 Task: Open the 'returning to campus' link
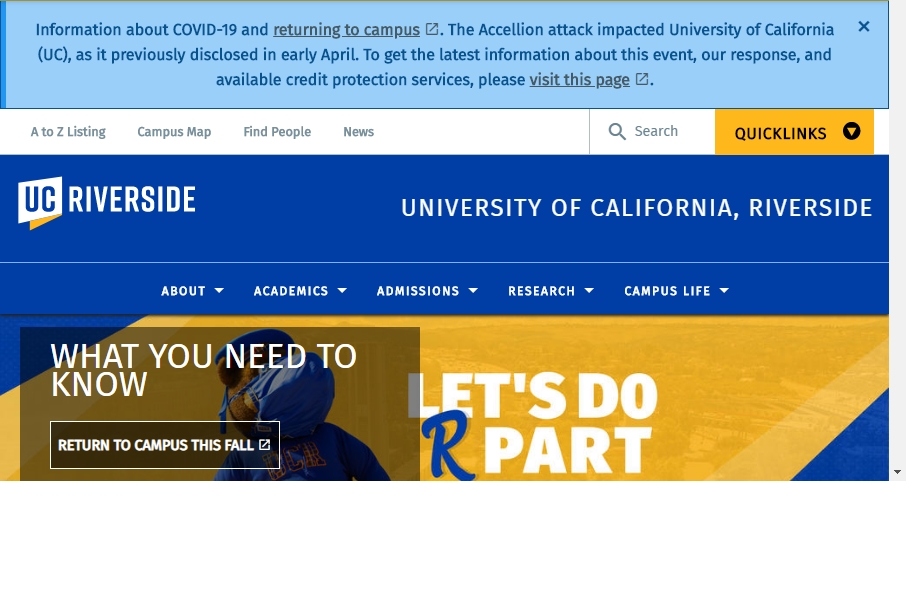pyautogui.click(x=346, y=30)
